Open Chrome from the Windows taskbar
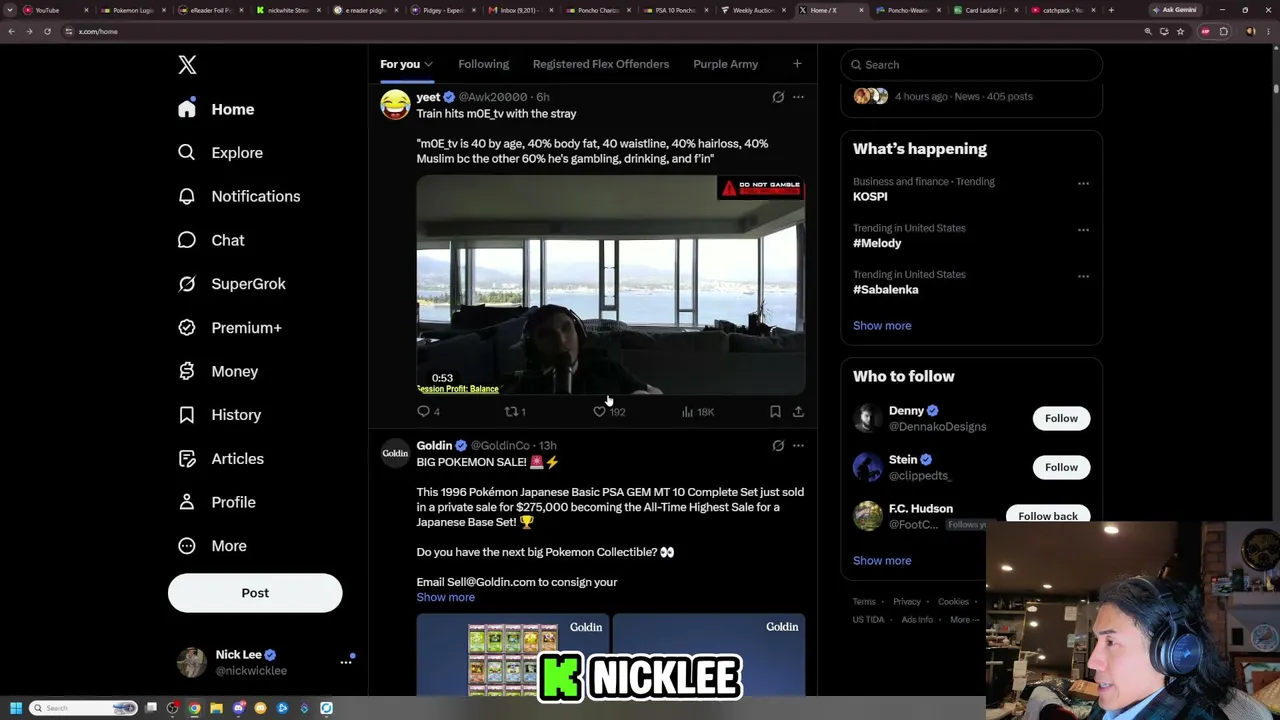Viewport: 1280px width, 720px height. click(x=195, y=708)
